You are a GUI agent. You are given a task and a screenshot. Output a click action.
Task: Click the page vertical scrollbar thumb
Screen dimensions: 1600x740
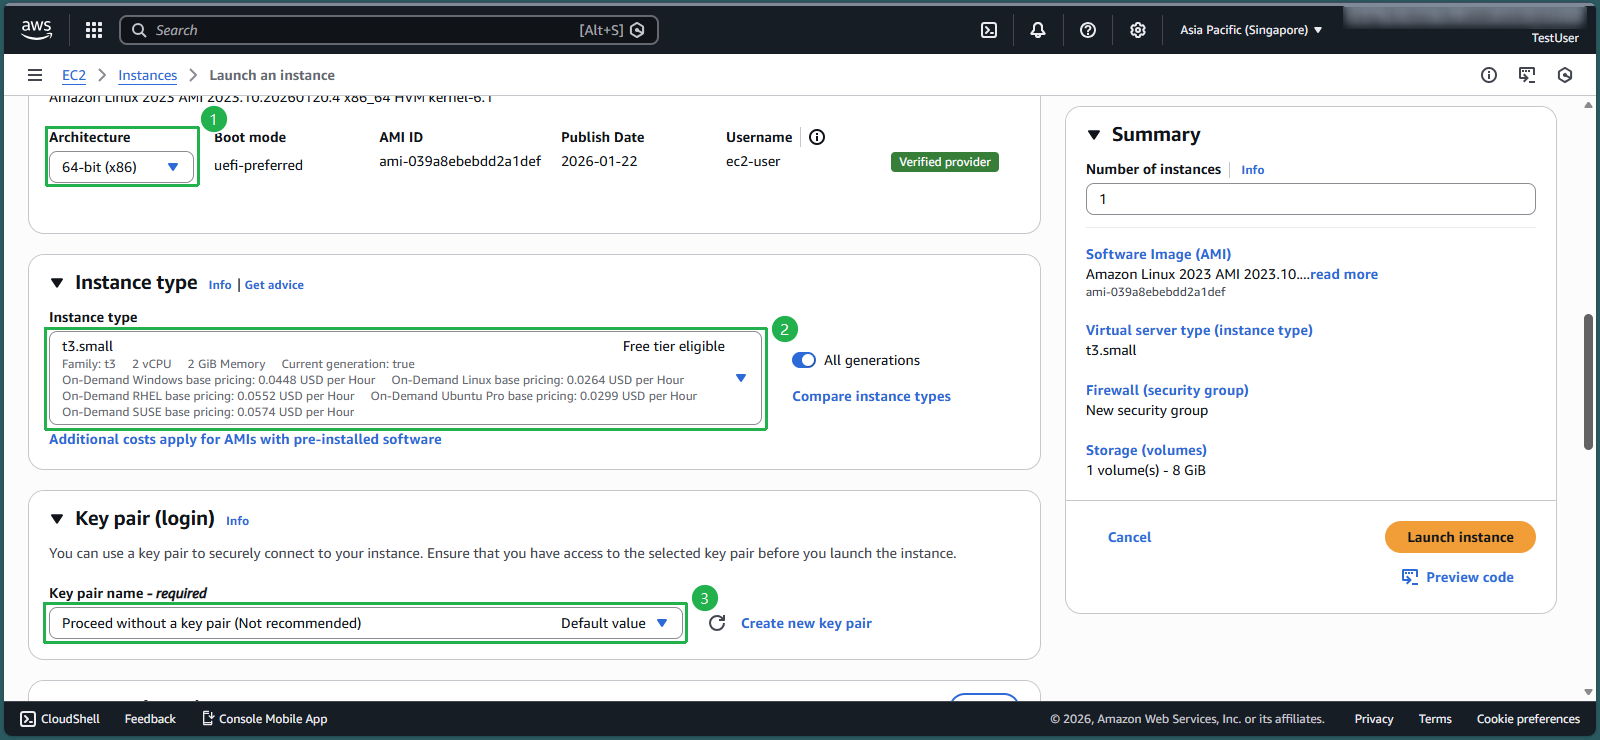point(1588,382)
